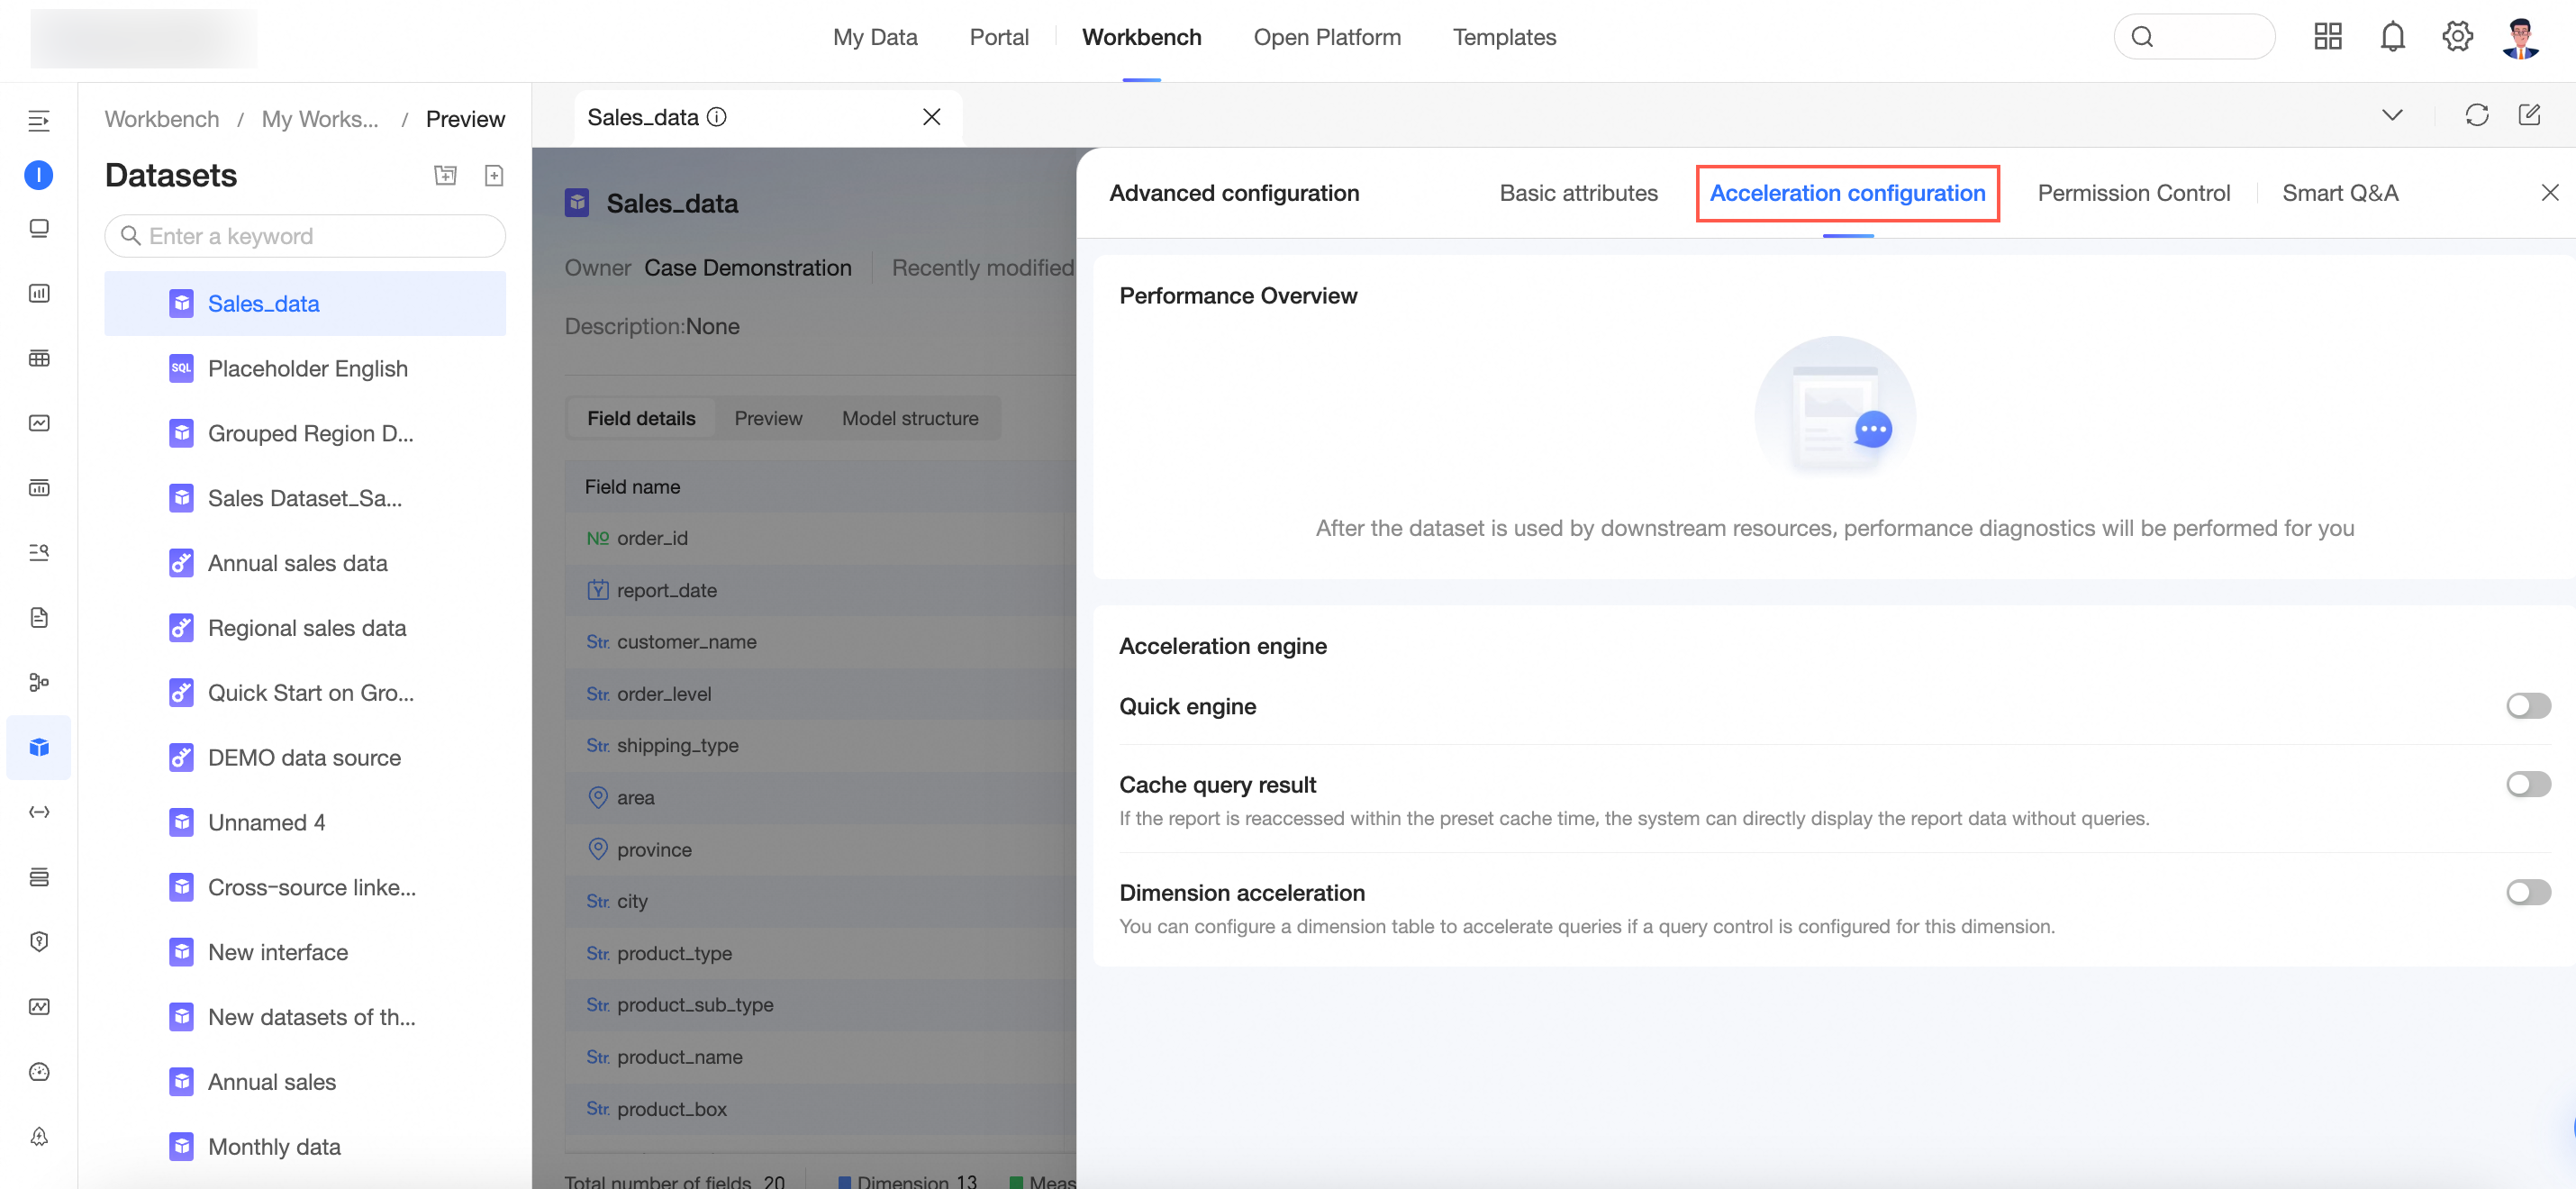Screen dimensions: 2576x1189
Task: Click the create new dataset icon
Action: (x=494, y=175)
